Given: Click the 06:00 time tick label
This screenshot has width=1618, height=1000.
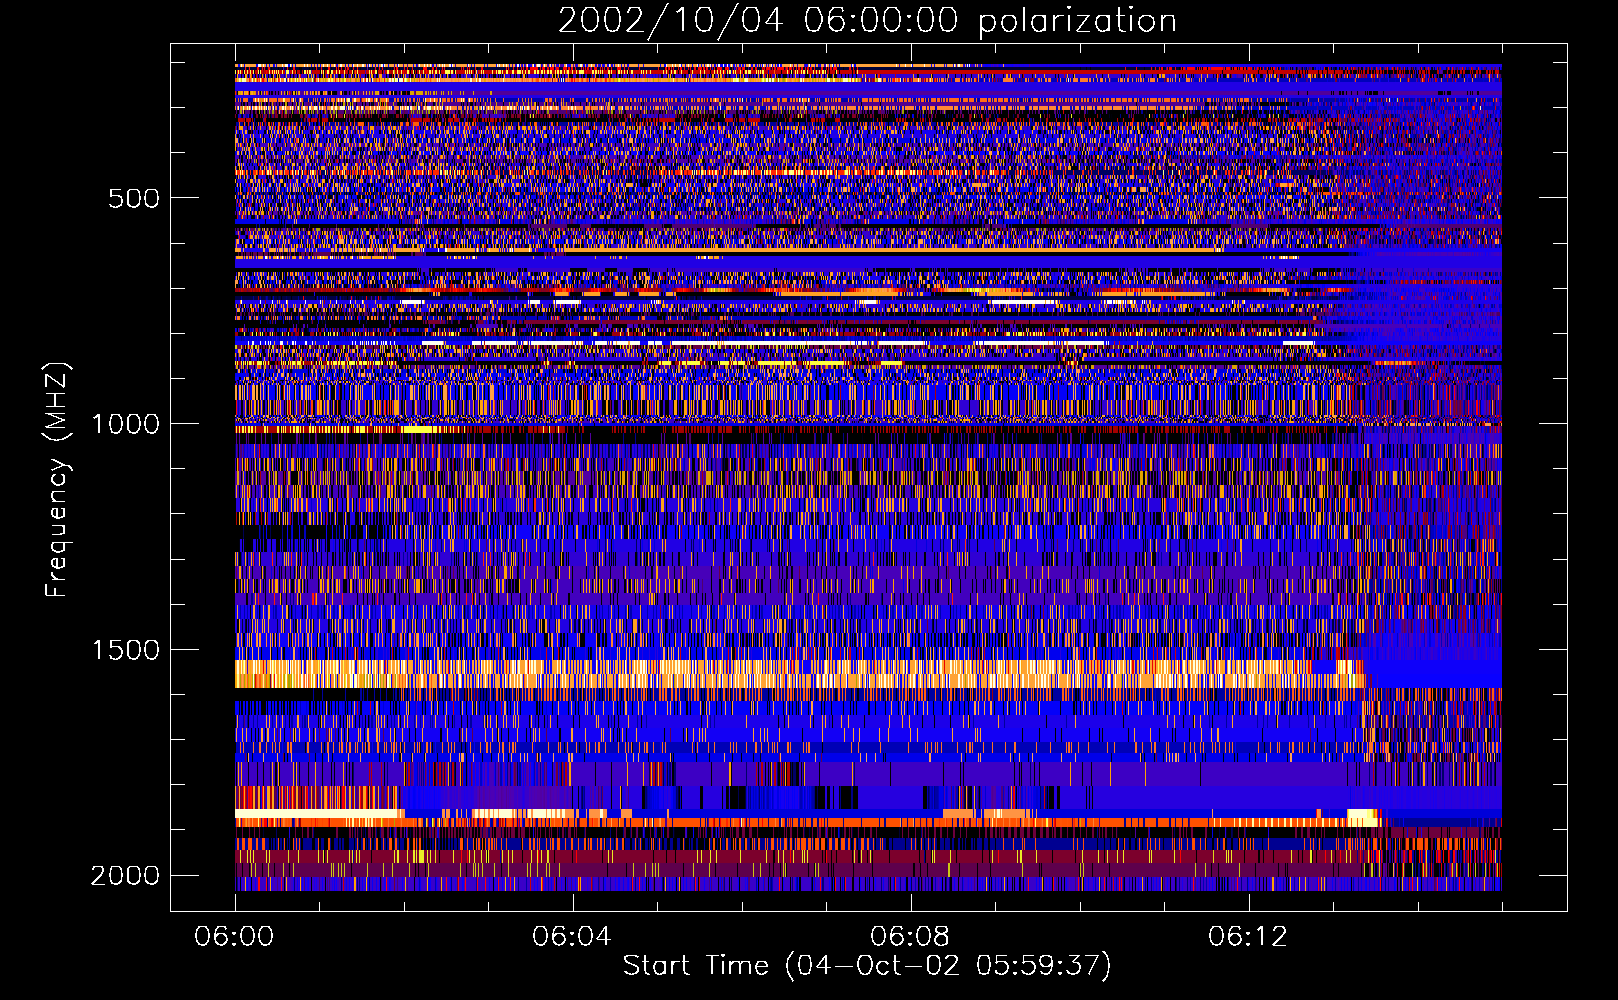Looking at the screenshot, I should [234, 937].
